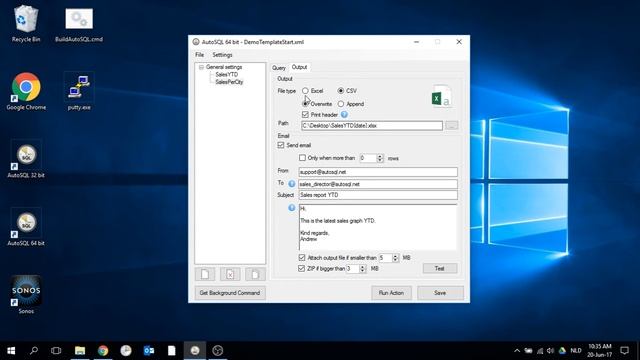Click the volume icon in system tray
The width and height of the screenshot is (640, 360).
[x=551, y=351]
